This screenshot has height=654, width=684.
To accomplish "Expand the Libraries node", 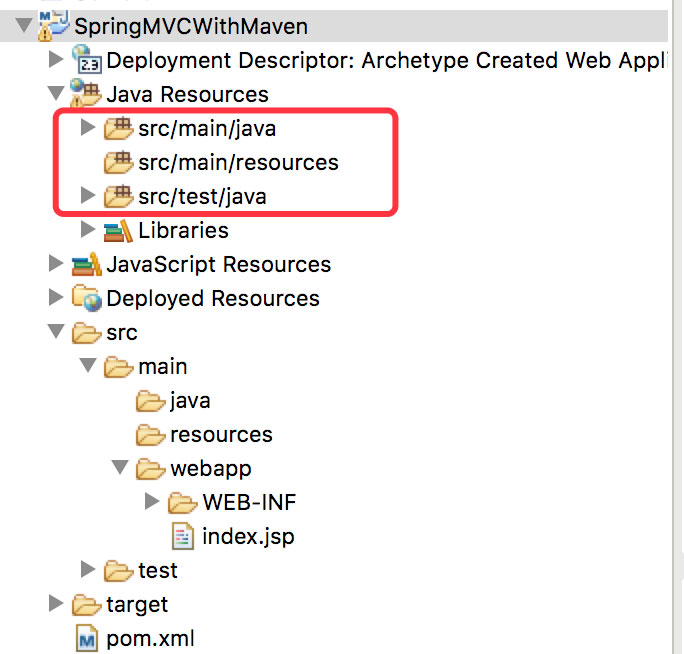I will tap(88, 229).
